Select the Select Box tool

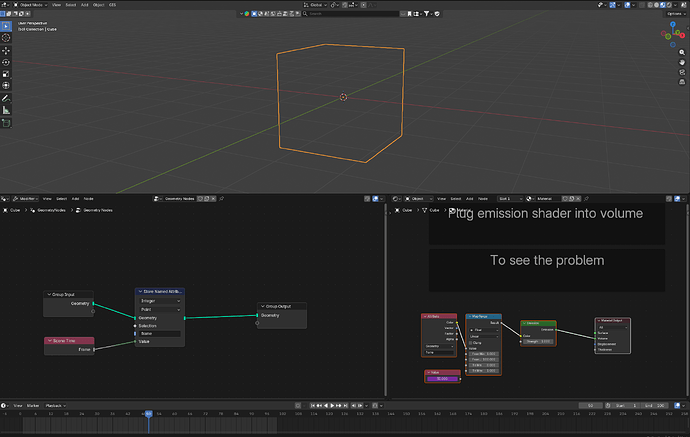pyautogui.click(x=6, y=26)
